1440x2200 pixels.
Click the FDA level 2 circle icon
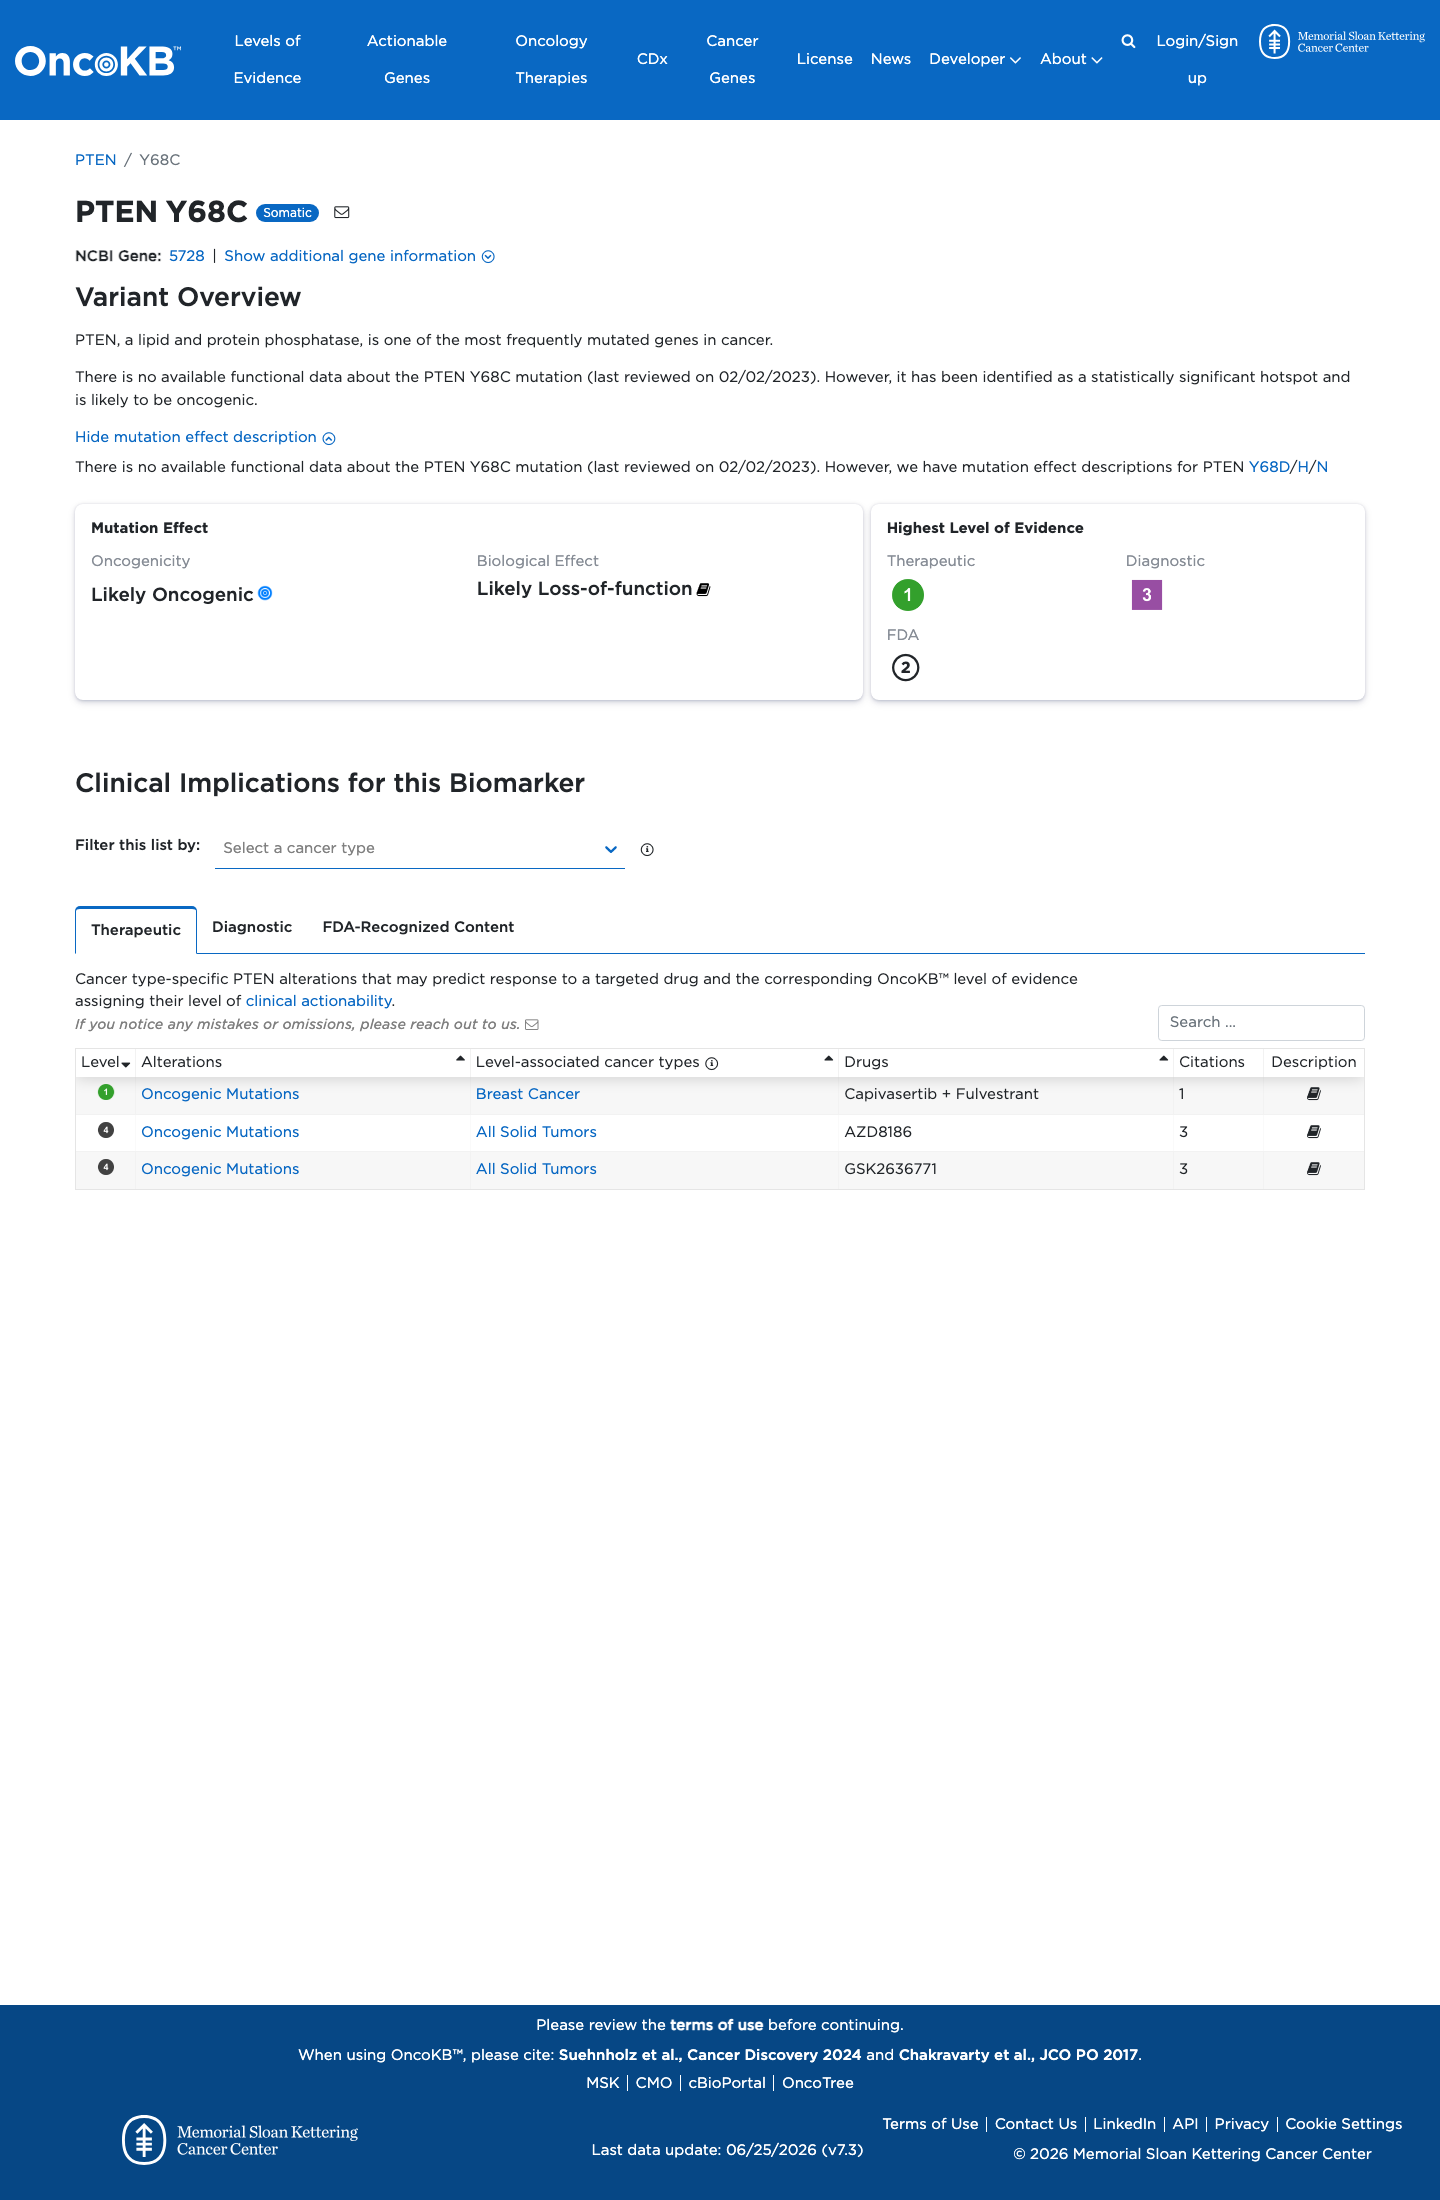coord(905,667)
